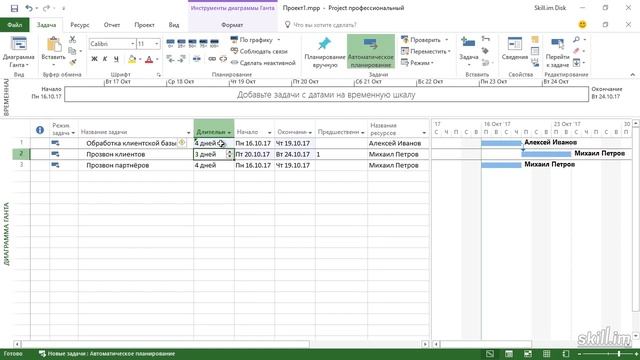The width and height of the screenshot is (640, 360).
Task: Click the Save icon in quick access toolbar
Action: coord(14,8)
